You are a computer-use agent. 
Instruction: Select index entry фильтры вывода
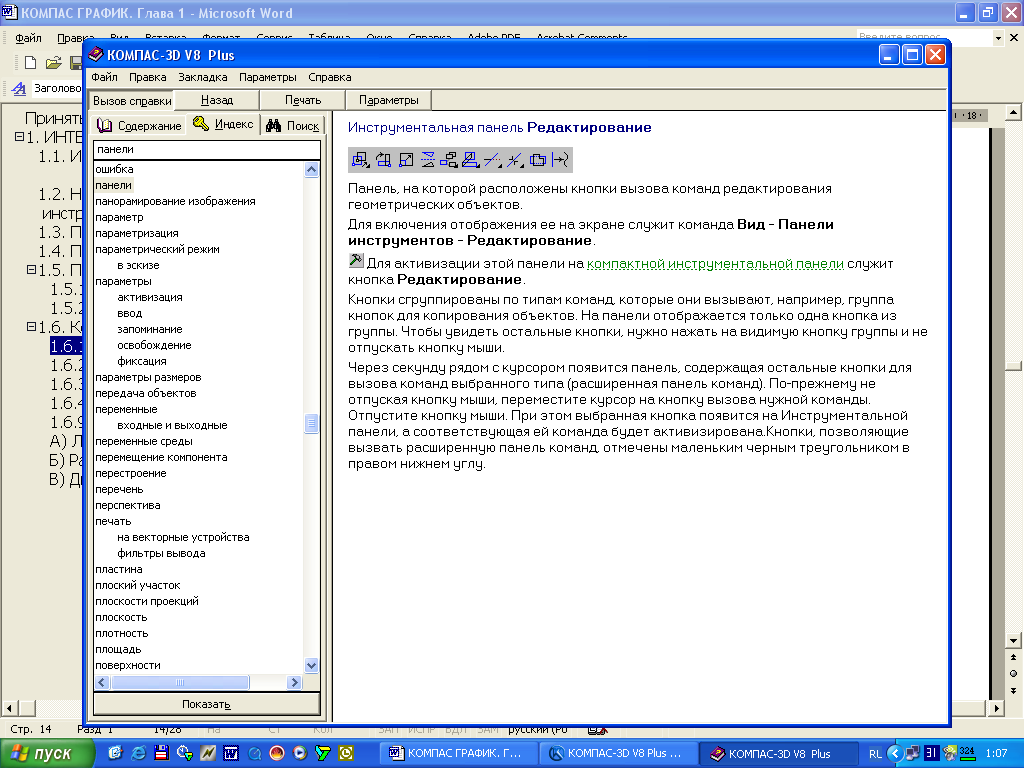pyautogui.click(x=161, y=553)
